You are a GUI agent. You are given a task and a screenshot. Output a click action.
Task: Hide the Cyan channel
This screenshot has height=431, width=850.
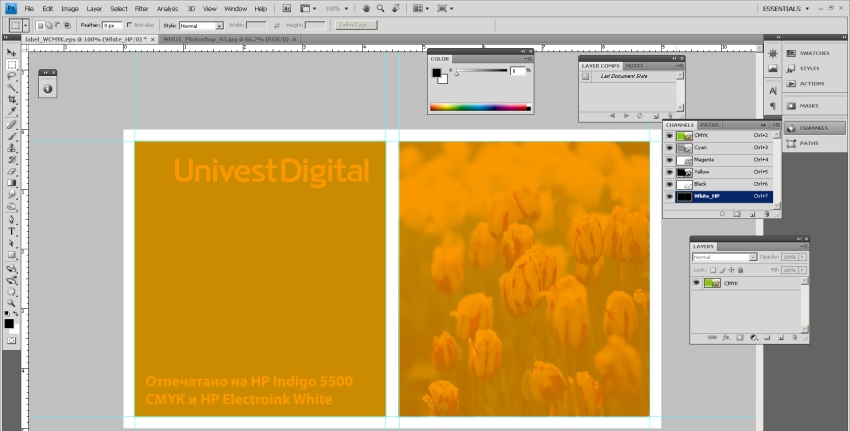pos(669,147)
